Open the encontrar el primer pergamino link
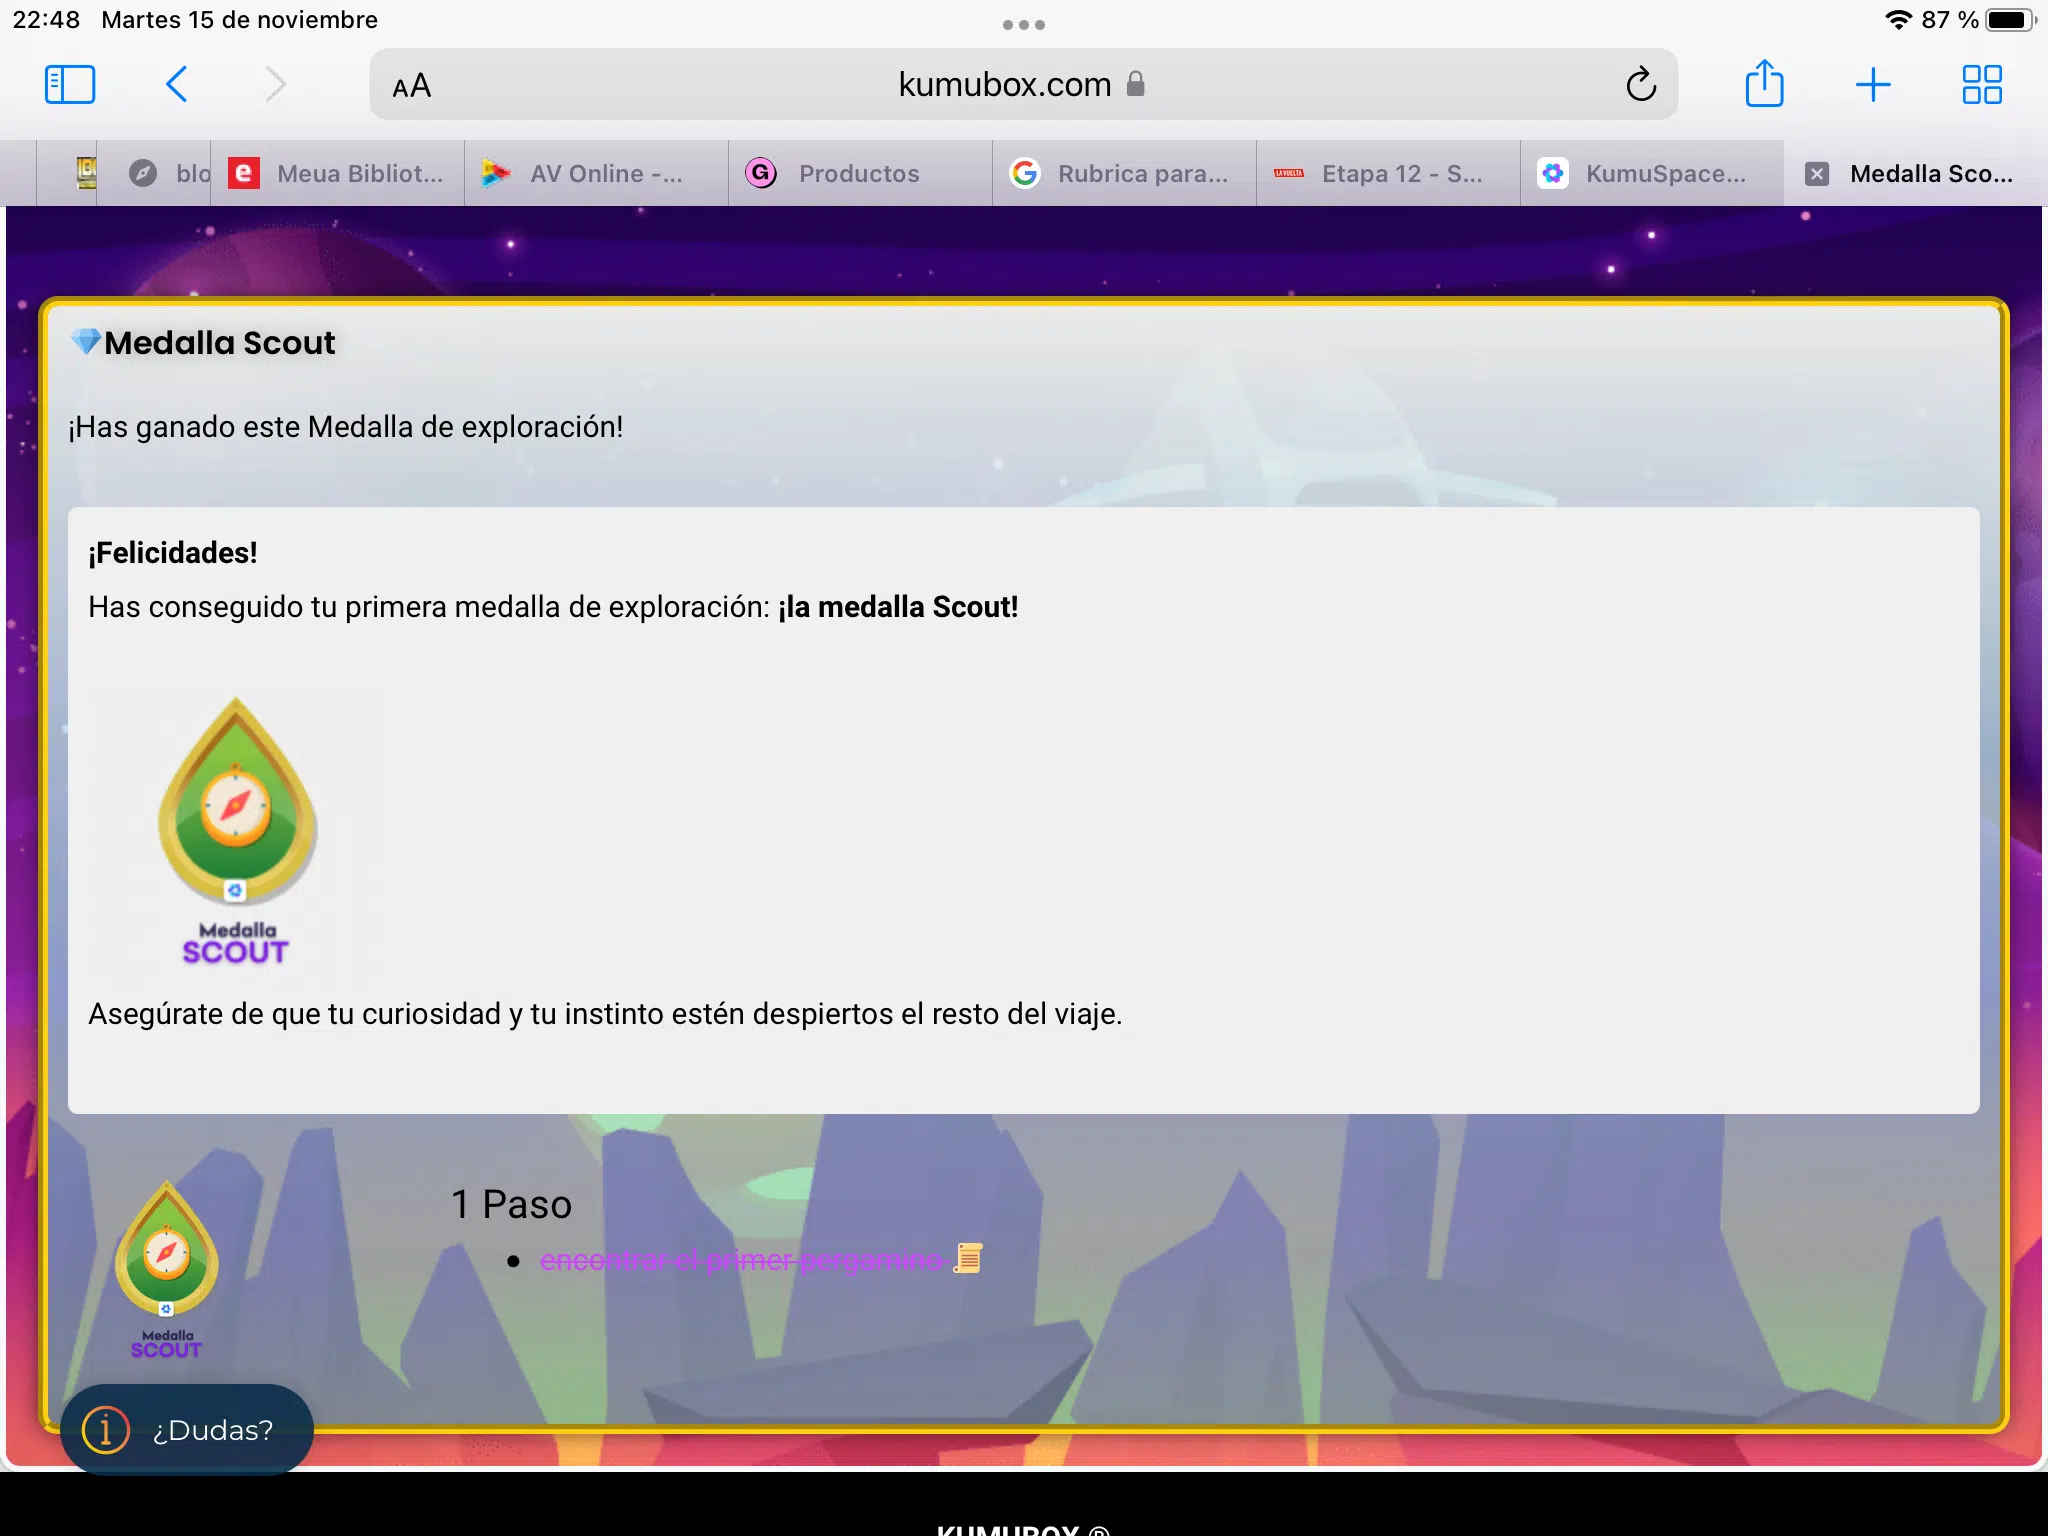 pyautogui.click(x=741, y=1260)
